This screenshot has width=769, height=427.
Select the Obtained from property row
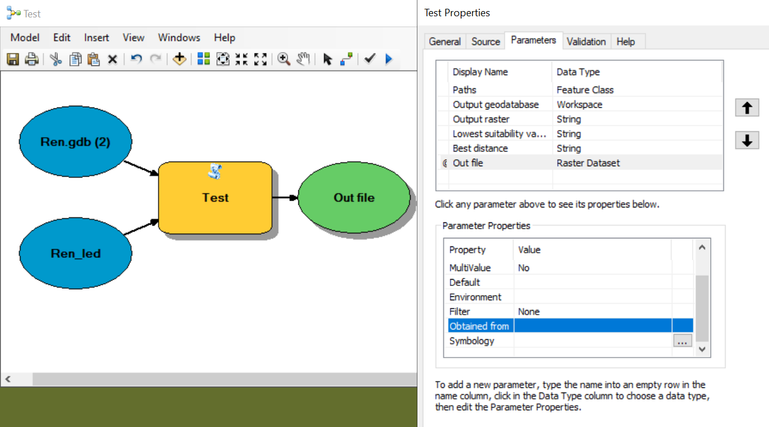570,326
